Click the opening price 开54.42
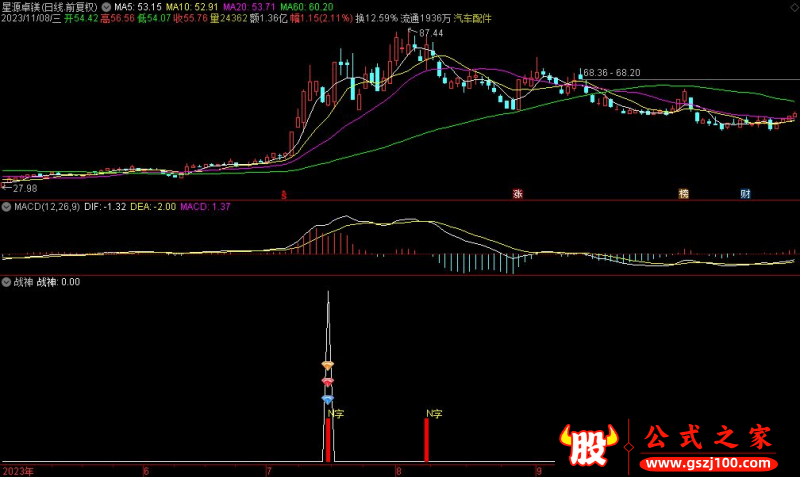Screen dimensions: 800x477 coord(81,18)
